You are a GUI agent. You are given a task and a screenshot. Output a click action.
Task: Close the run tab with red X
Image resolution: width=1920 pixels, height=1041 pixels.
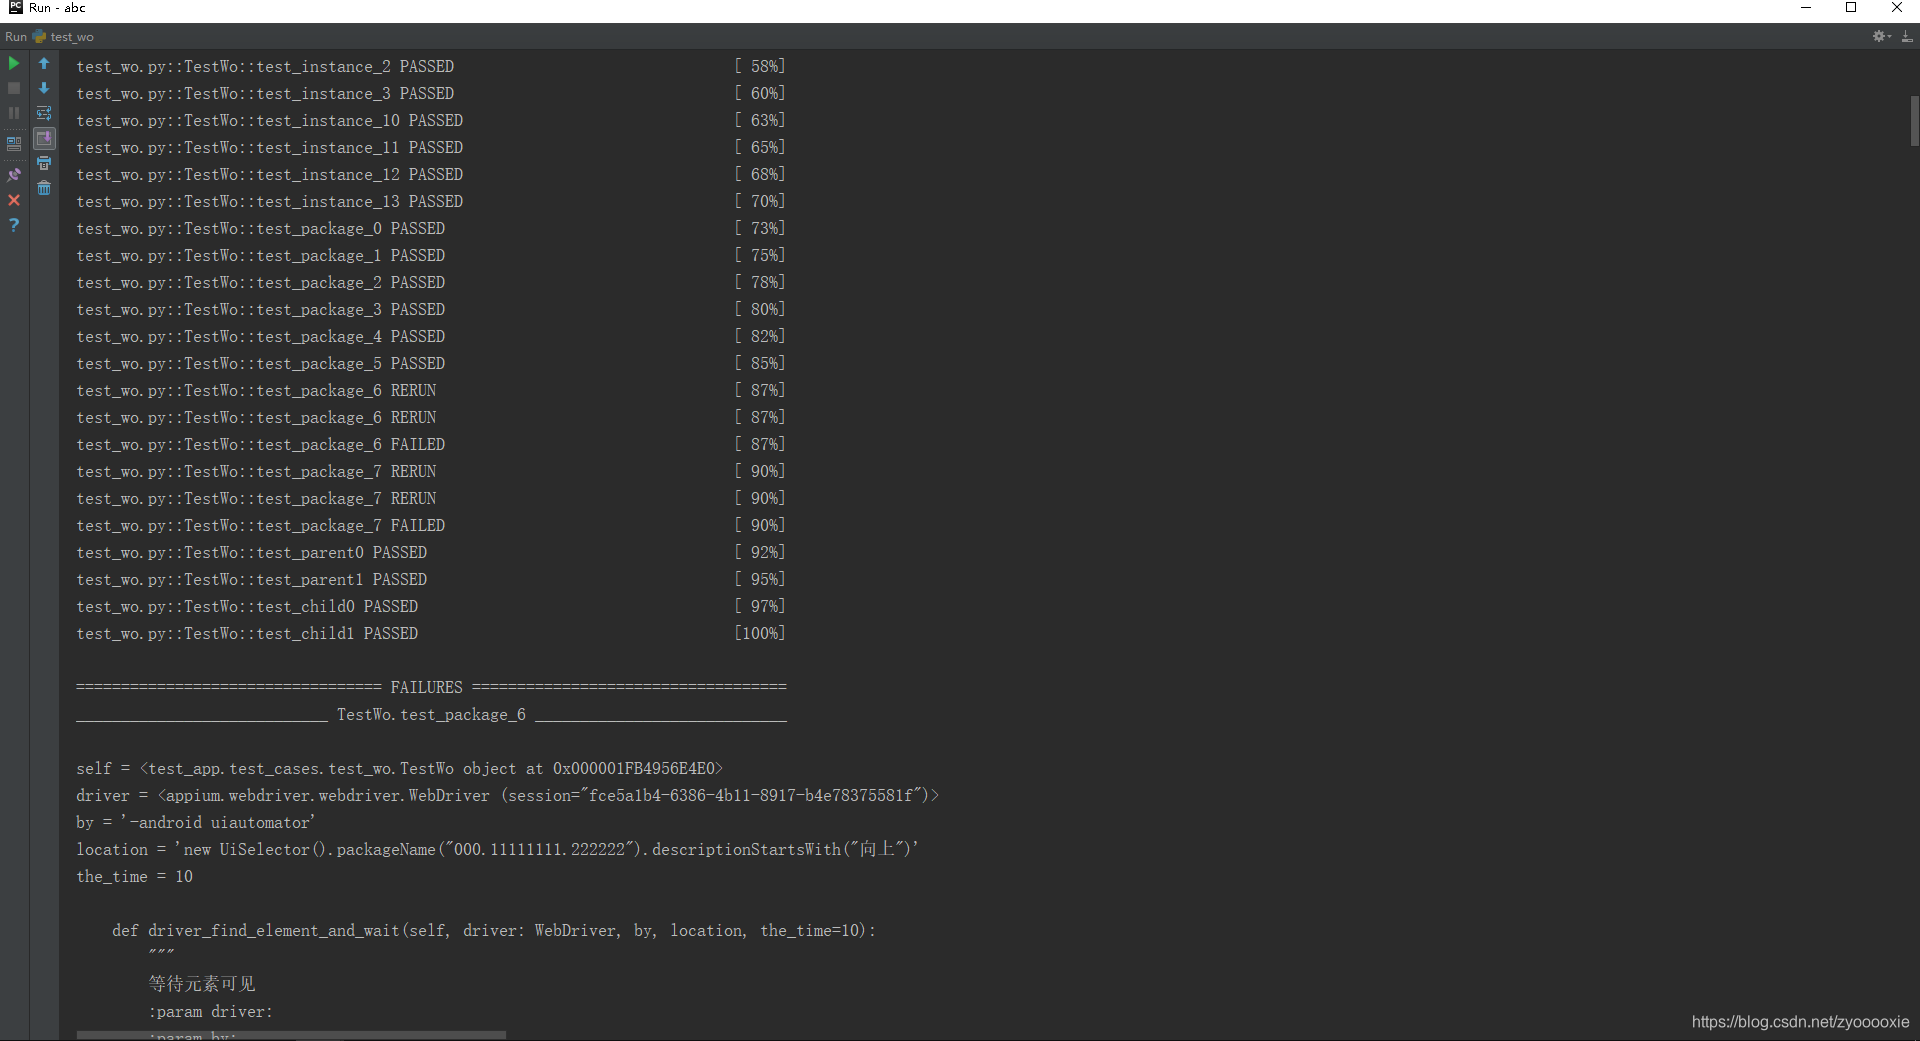[14, 200]
